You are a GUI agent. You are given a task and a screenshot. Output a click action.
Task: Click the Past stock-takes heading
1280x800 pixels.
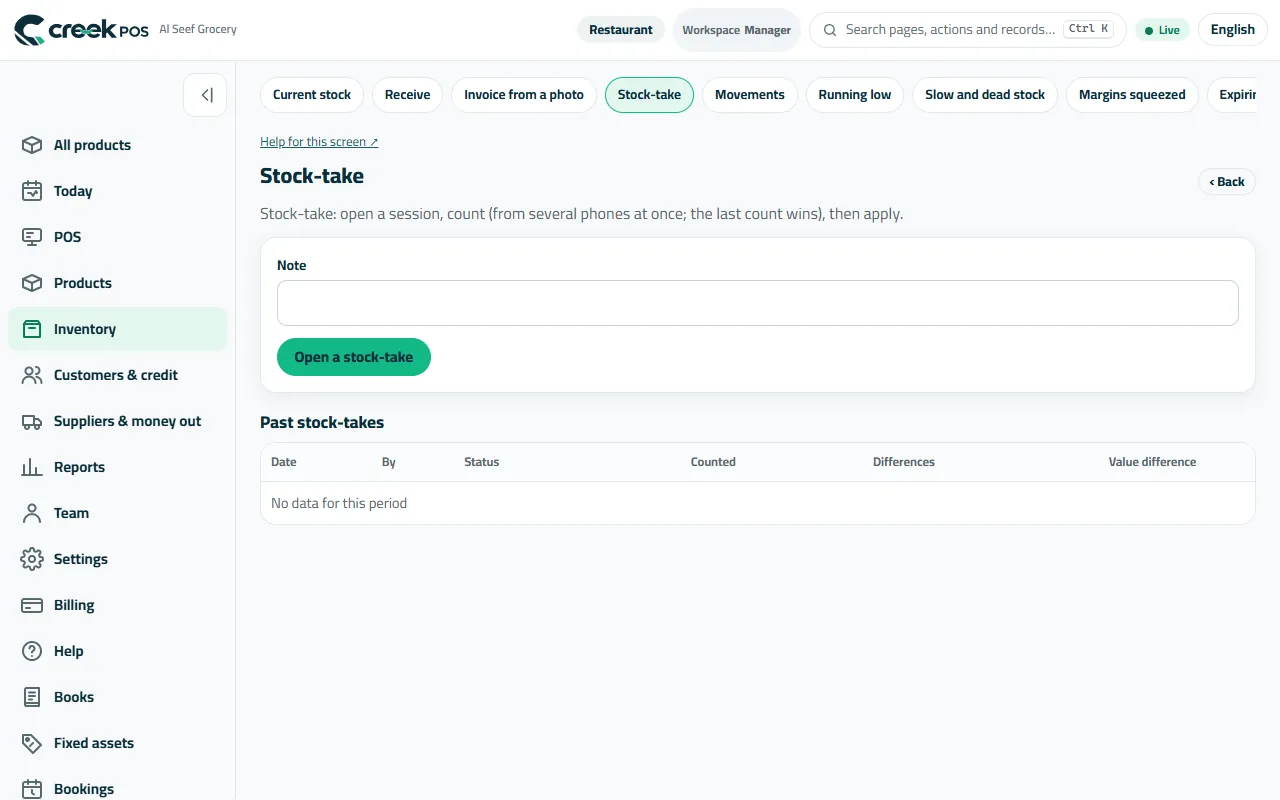[x=322, y=422]
